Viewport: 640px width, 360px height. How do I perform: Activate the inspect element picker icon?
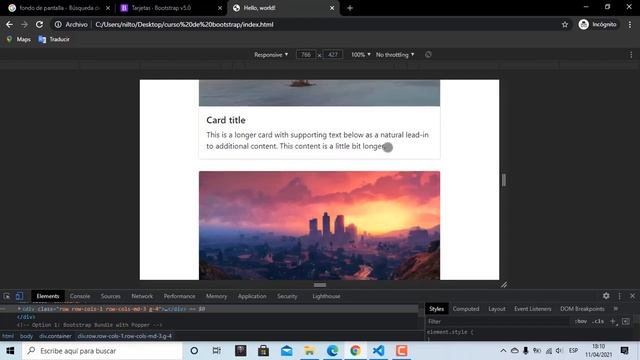(x=7, y=296)
